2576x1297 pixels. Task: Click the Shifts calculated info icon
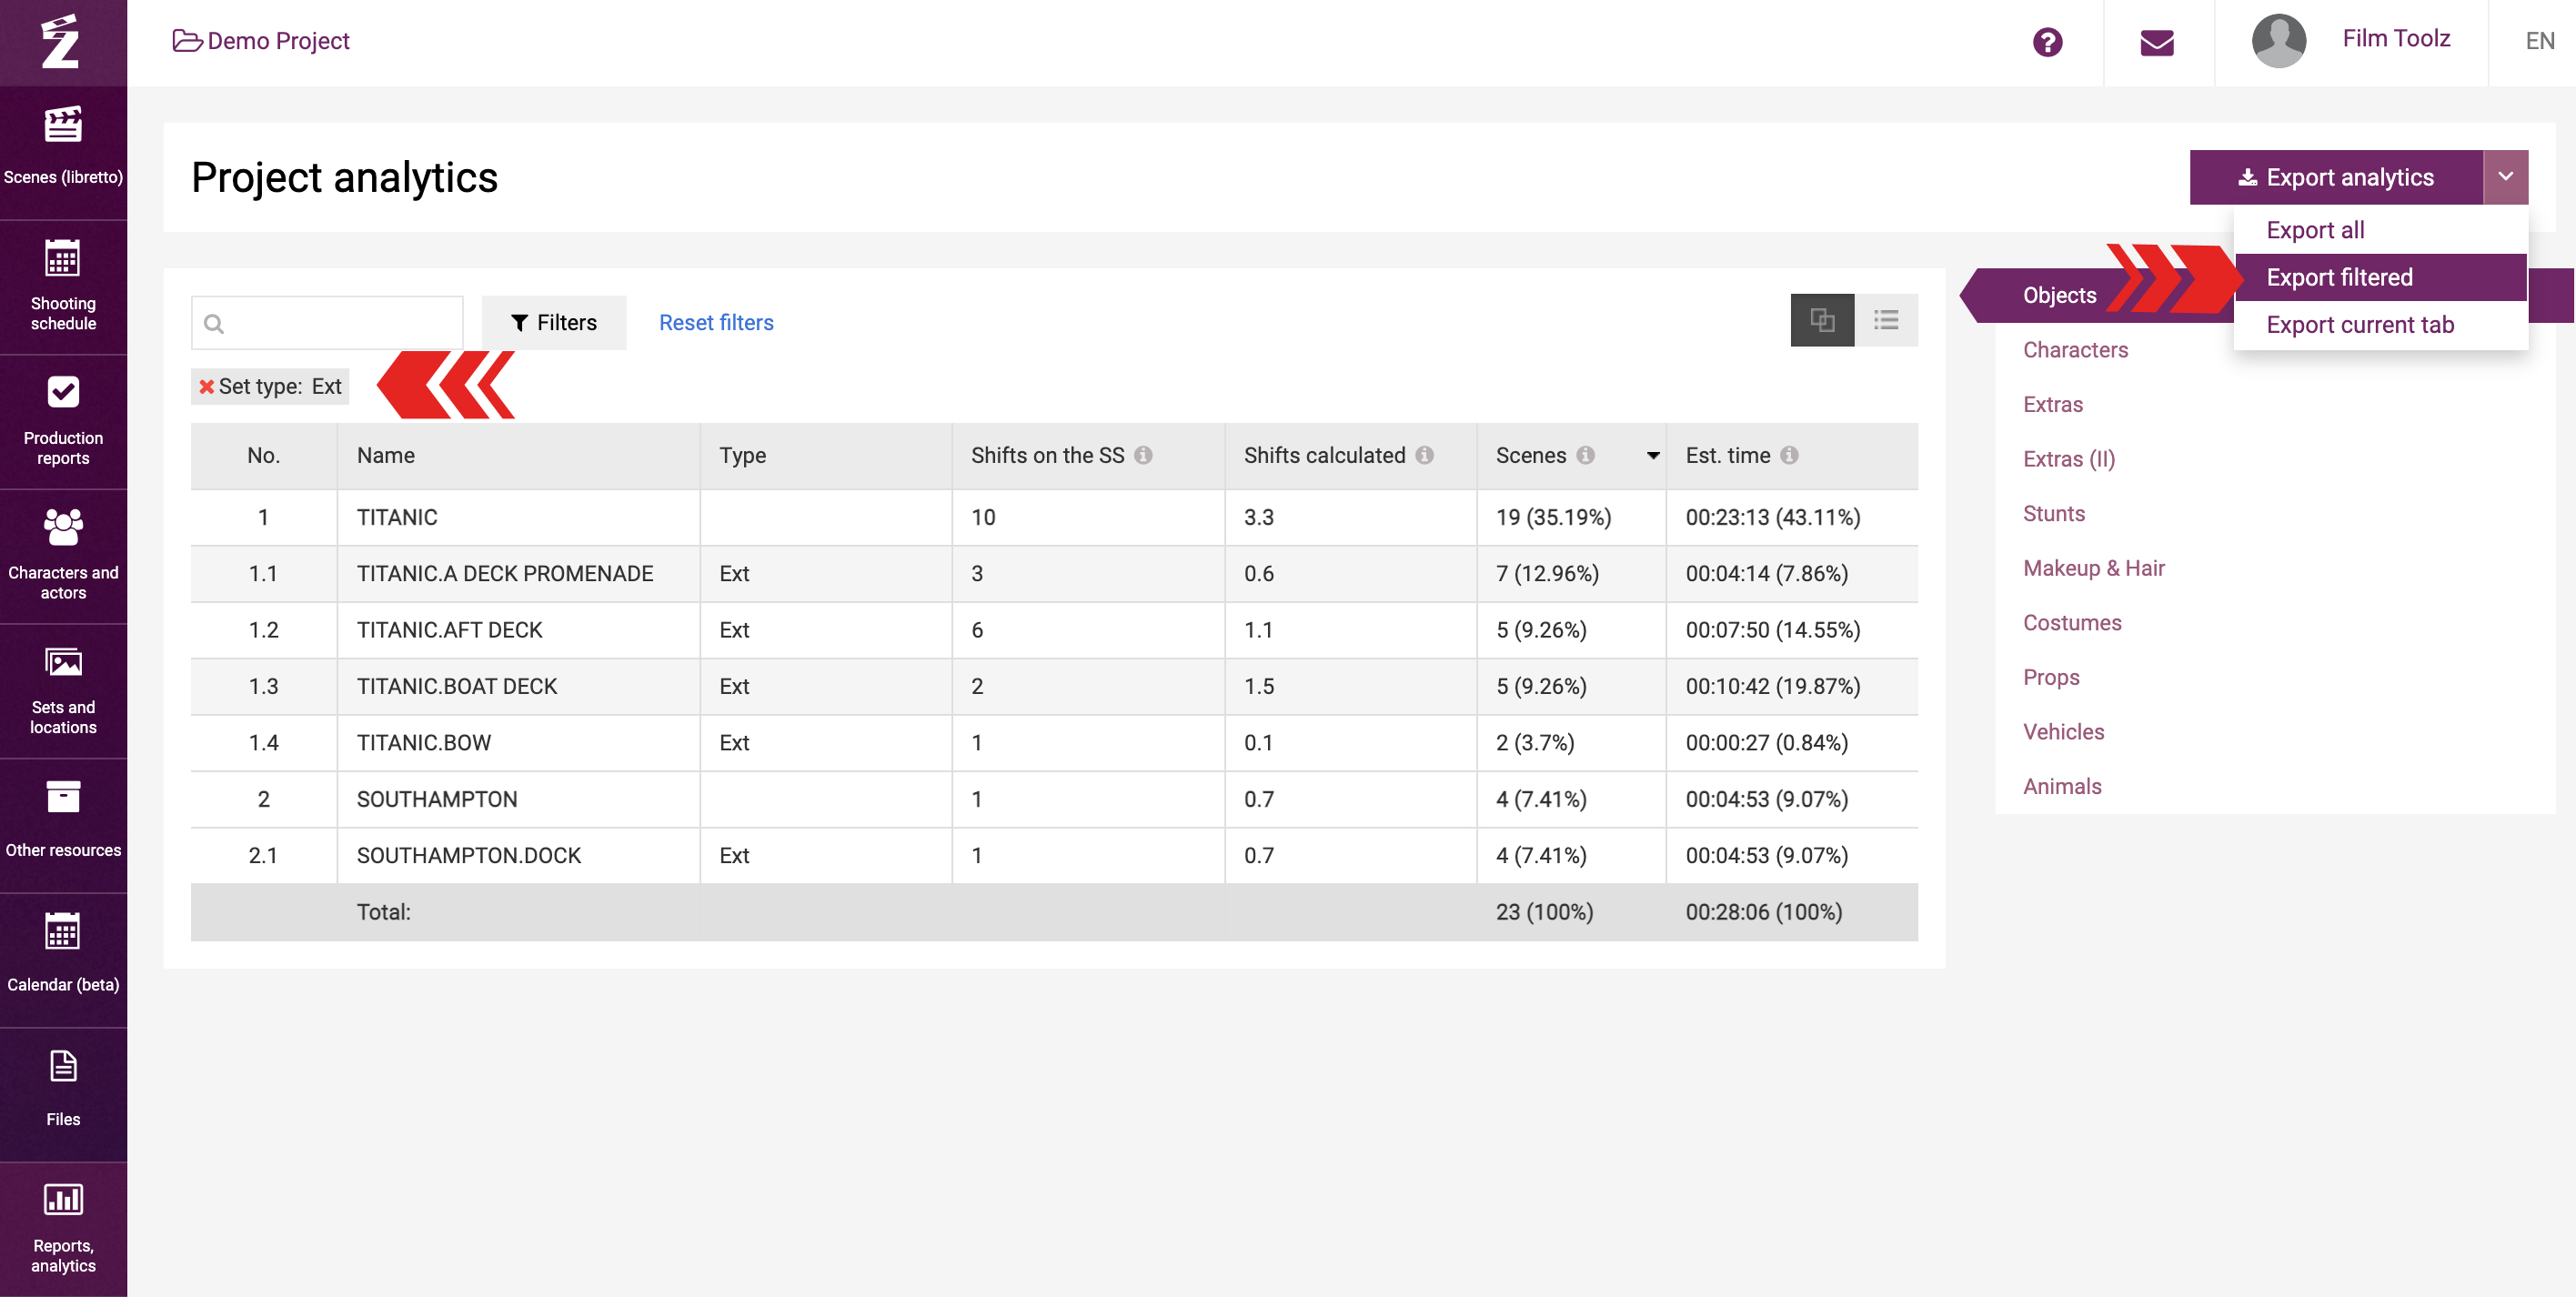coord(1424,455)
